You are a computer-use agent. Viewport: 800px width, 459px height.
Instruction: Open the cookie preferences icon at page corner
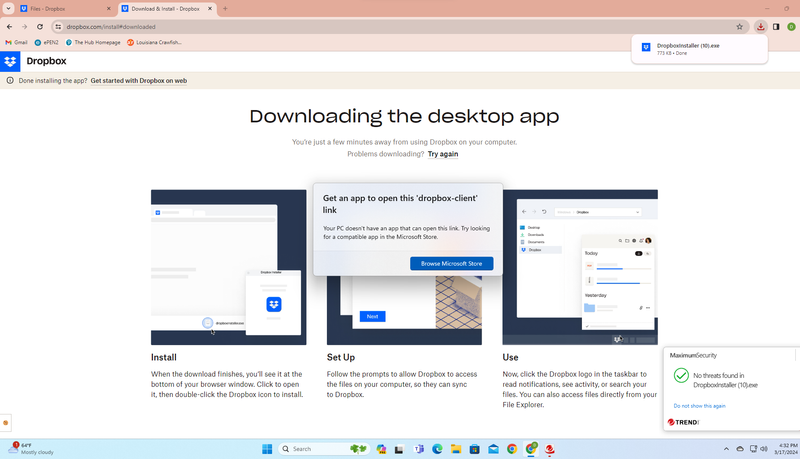tap(6, 422)
